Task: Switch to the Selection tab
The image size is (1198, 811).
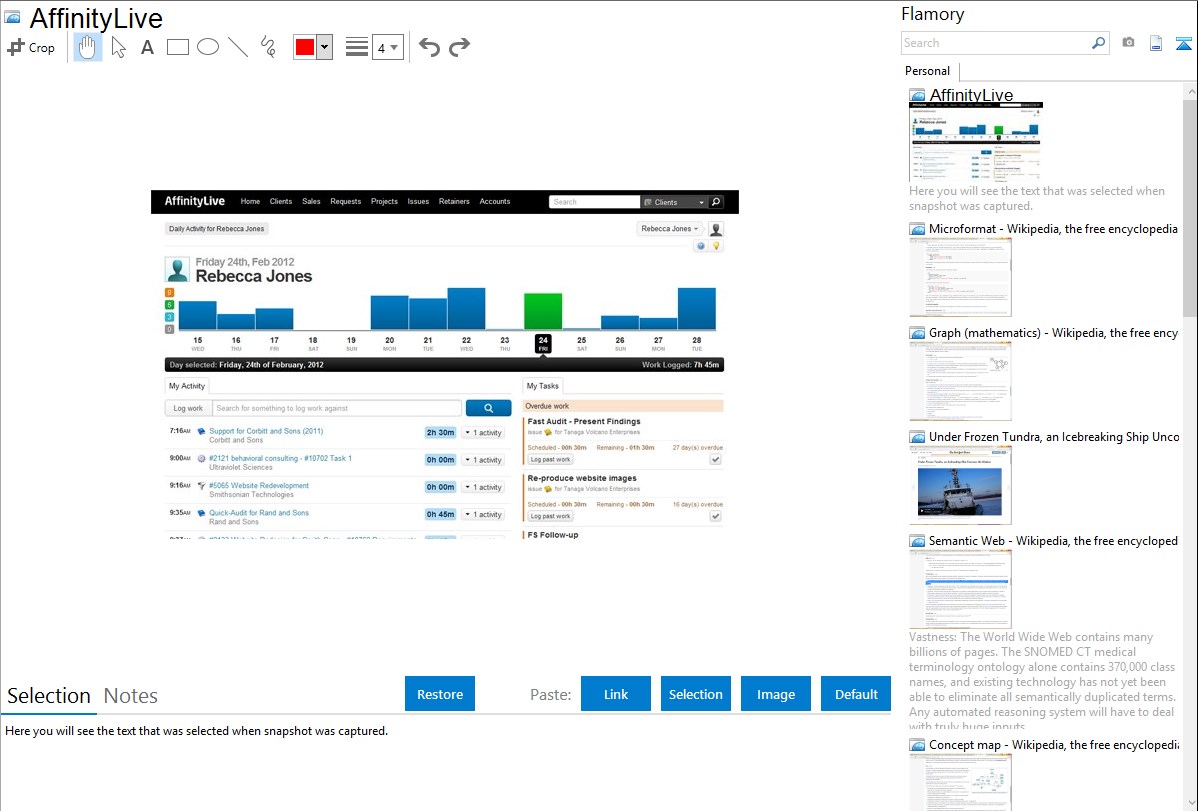Action: pyautogui.click(x=49, y=696)
